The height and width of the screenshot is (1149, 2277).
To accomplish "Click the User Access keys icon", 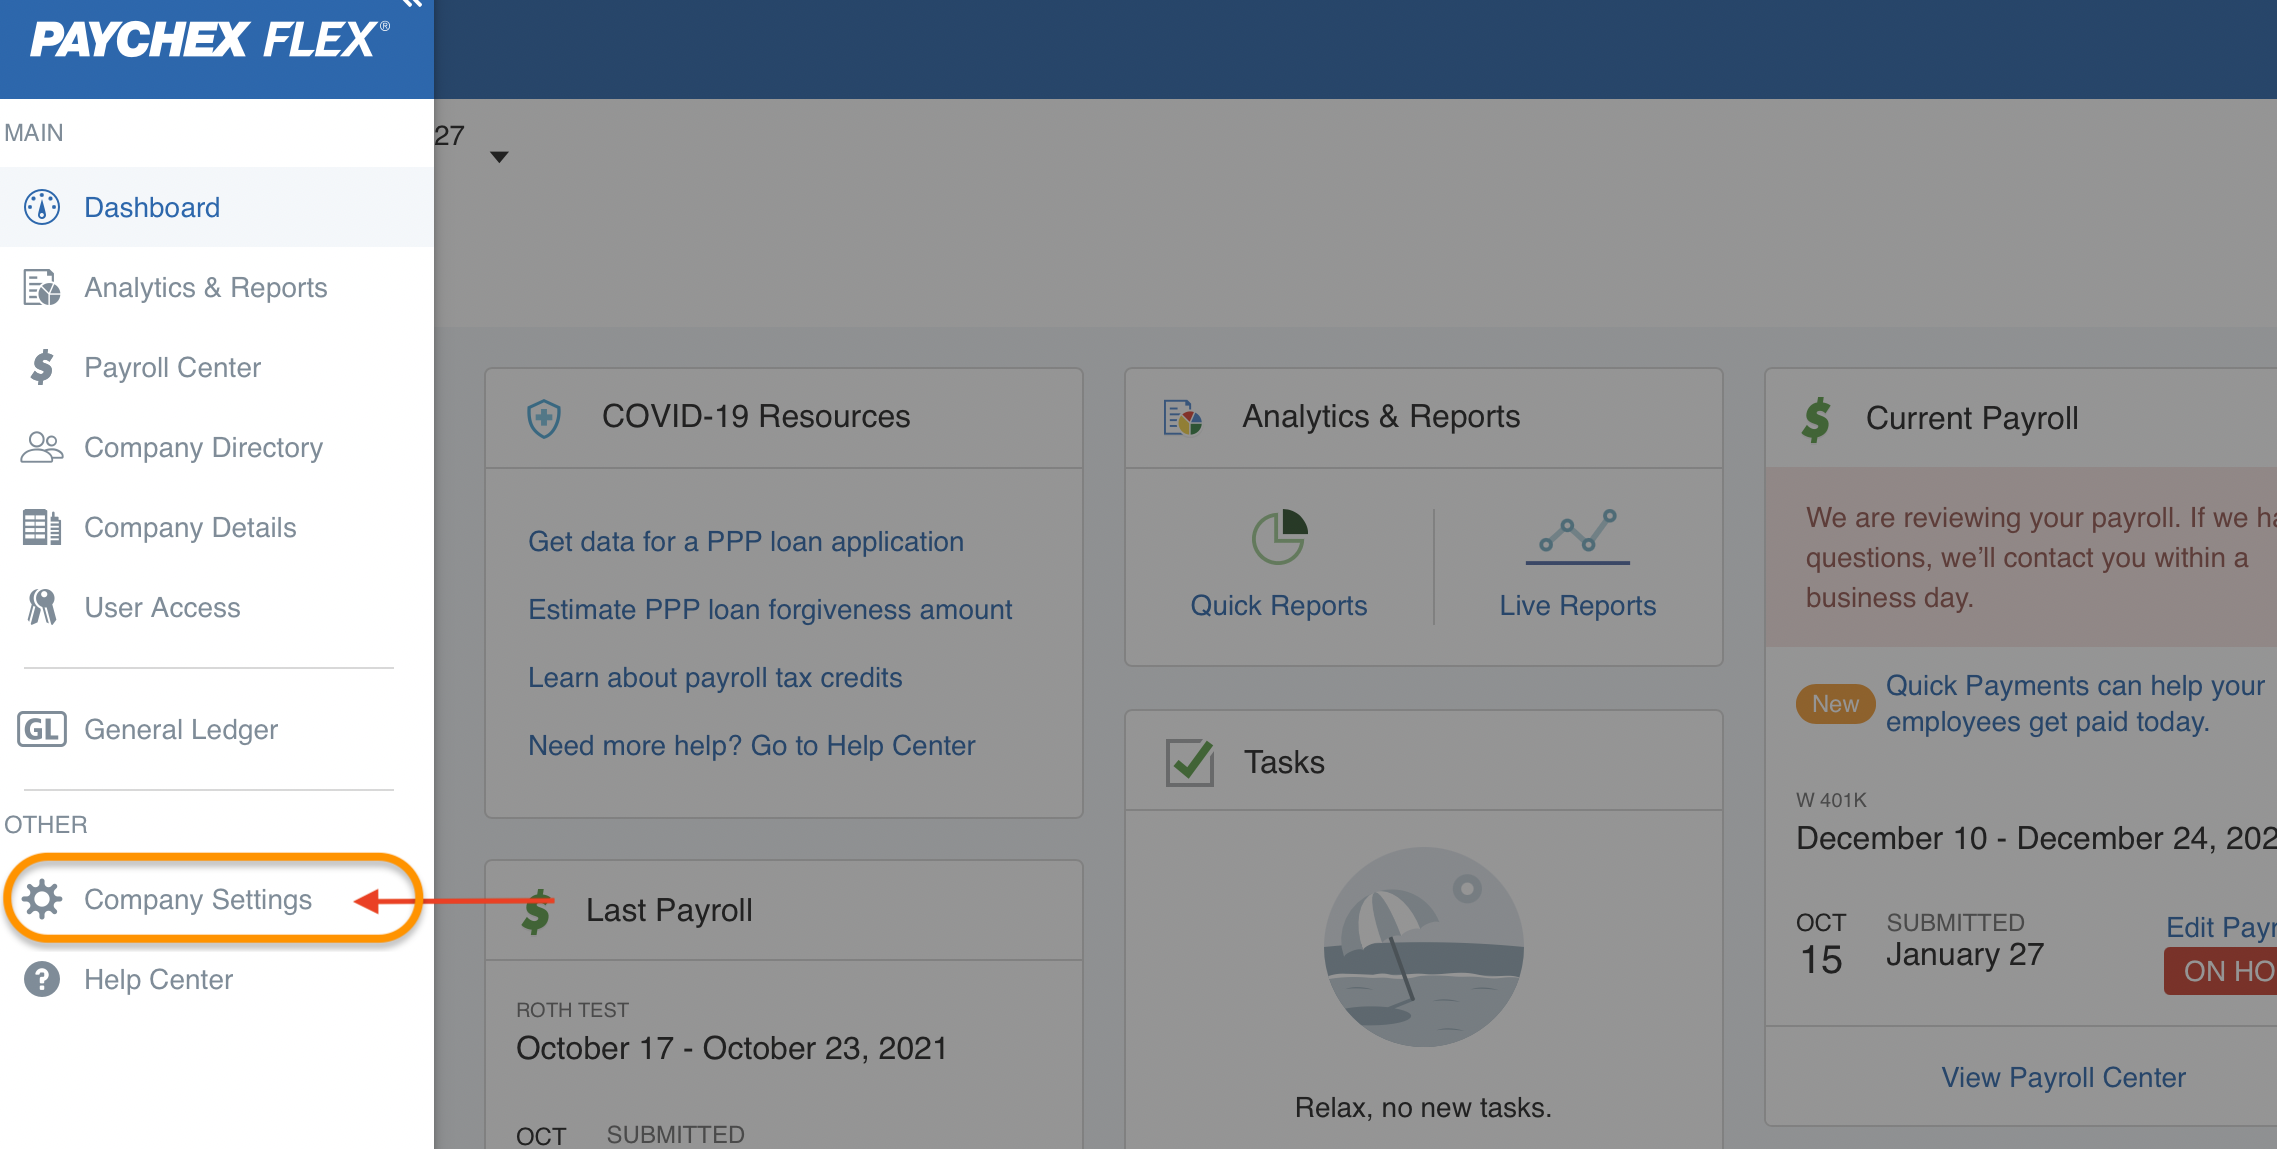I will (x=42, y=607).
